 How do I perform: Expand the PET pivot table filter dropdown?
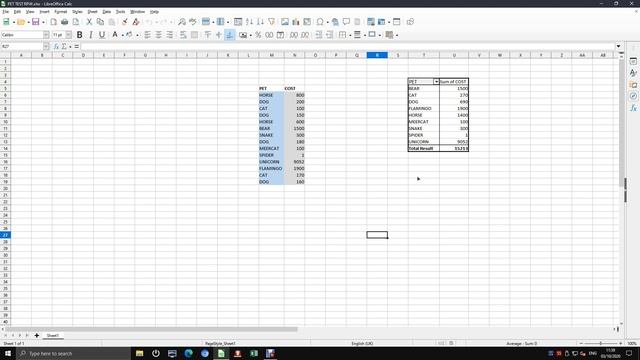click(436, 82)
